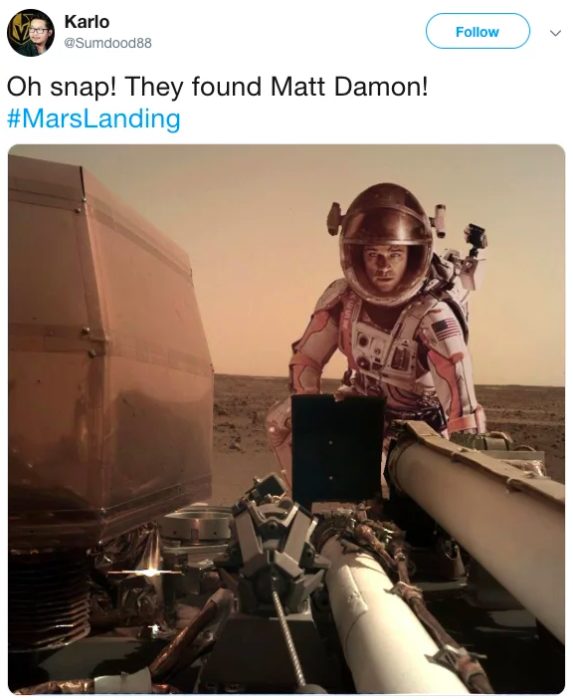Click the round metal ring on deck

[x=196, y=522]
